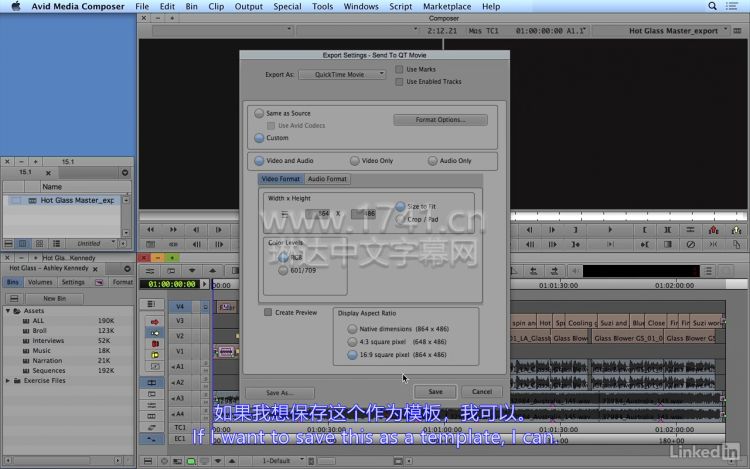The width and height of the screenshot is (750, 469).
Task: Click the Copy to Clipboard icon
Action: pyautogui.click(x=736, y=244)
